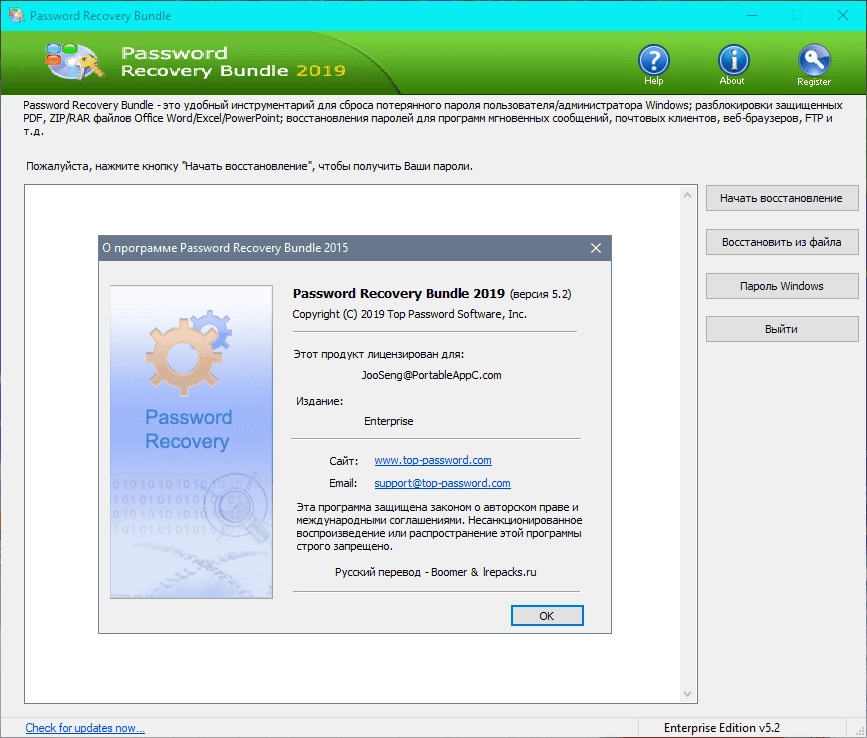Viewport: 867px width, 738px height.
Task: Click the Русский перевод credit line
Action: pyautogui.click(x=436, y=572)
